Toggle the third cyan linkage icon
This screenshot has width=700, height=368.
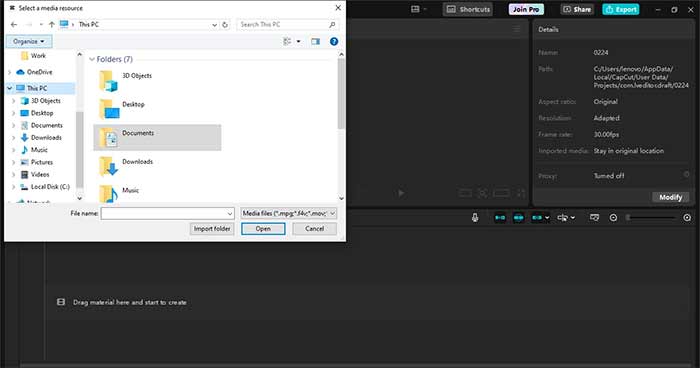point(537,217)
